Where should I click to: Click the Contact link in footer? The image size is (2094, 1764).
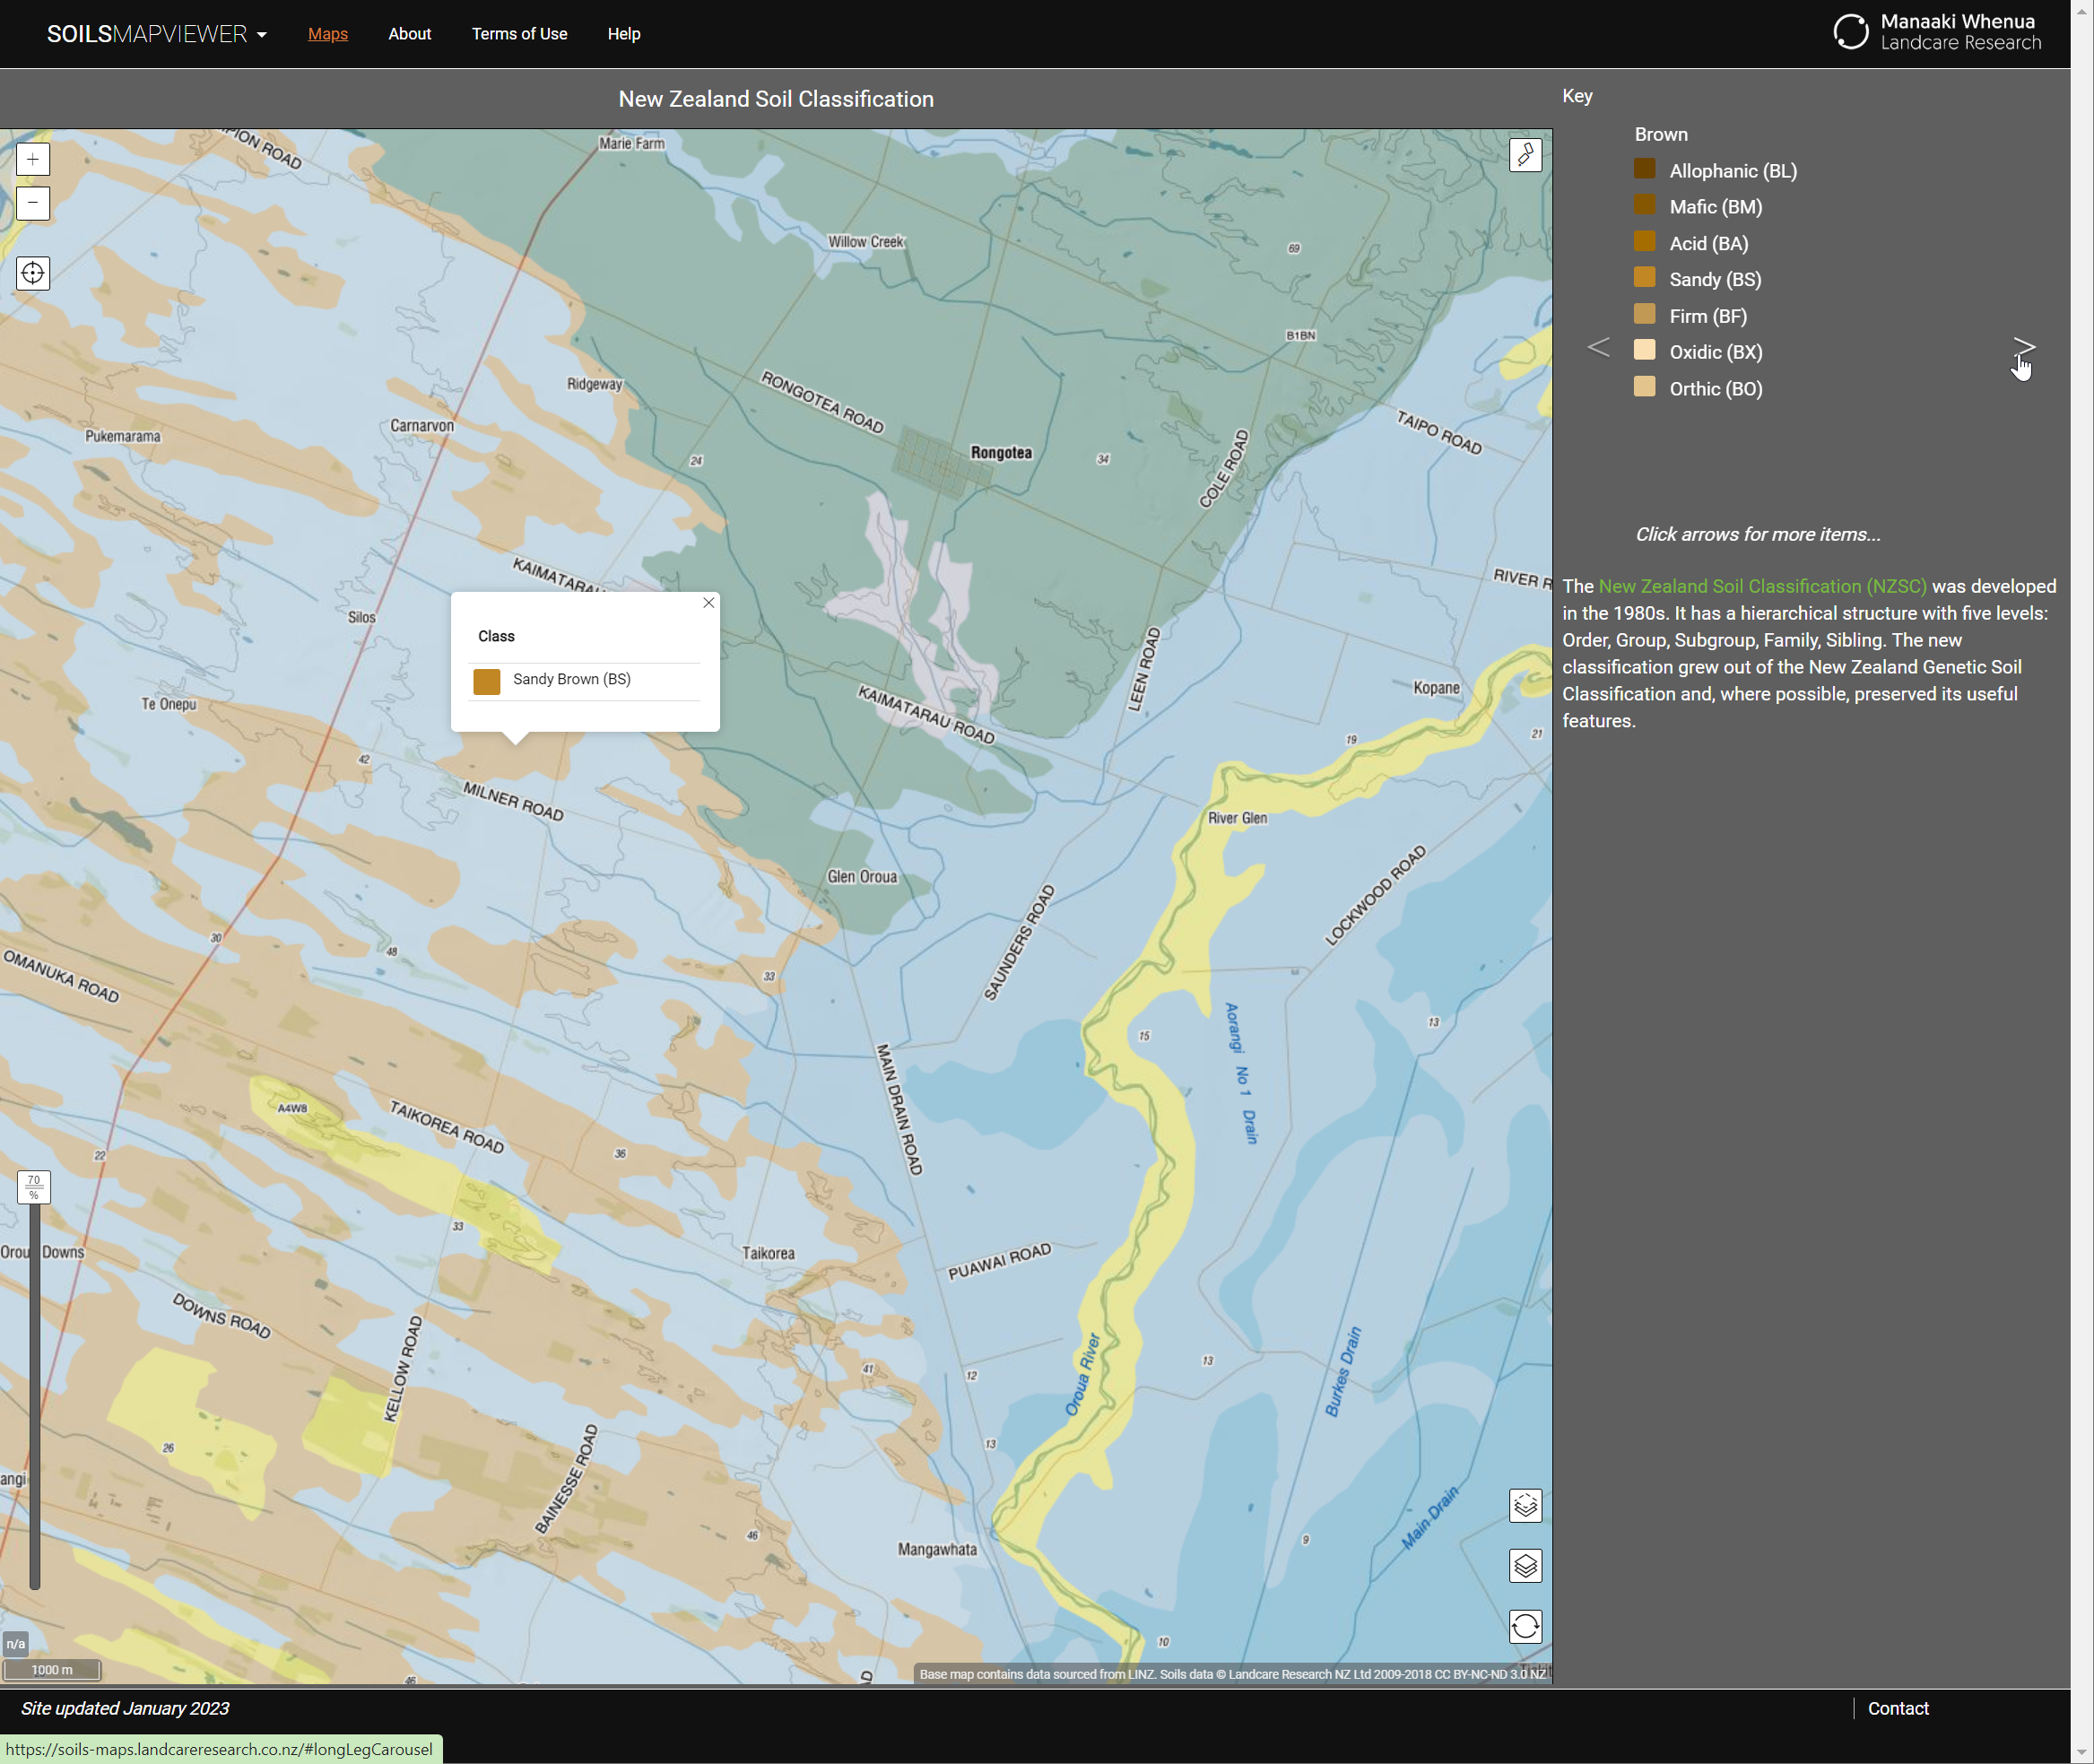pyautogui.click(x=1898, y=1709)
